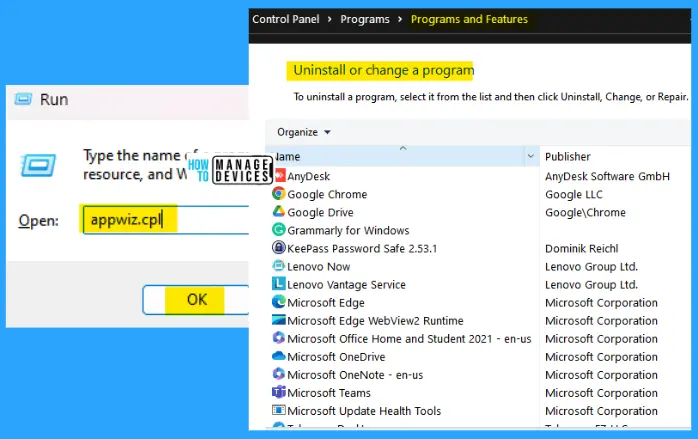Click the large Run icon beside the description
This screenshot has height=439, width=698.
coord(38,165)
